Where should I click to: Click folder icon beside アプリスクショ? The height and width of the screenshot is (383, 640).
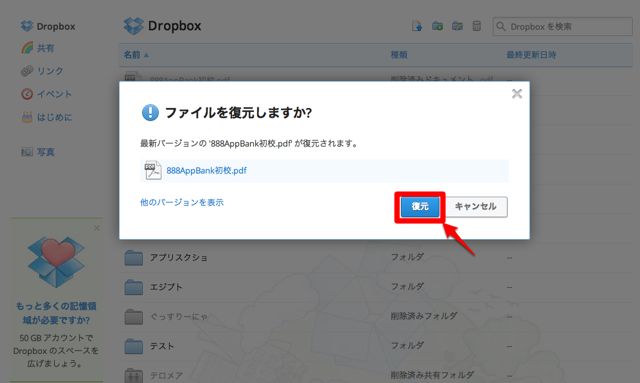click(x=133, y=258)
